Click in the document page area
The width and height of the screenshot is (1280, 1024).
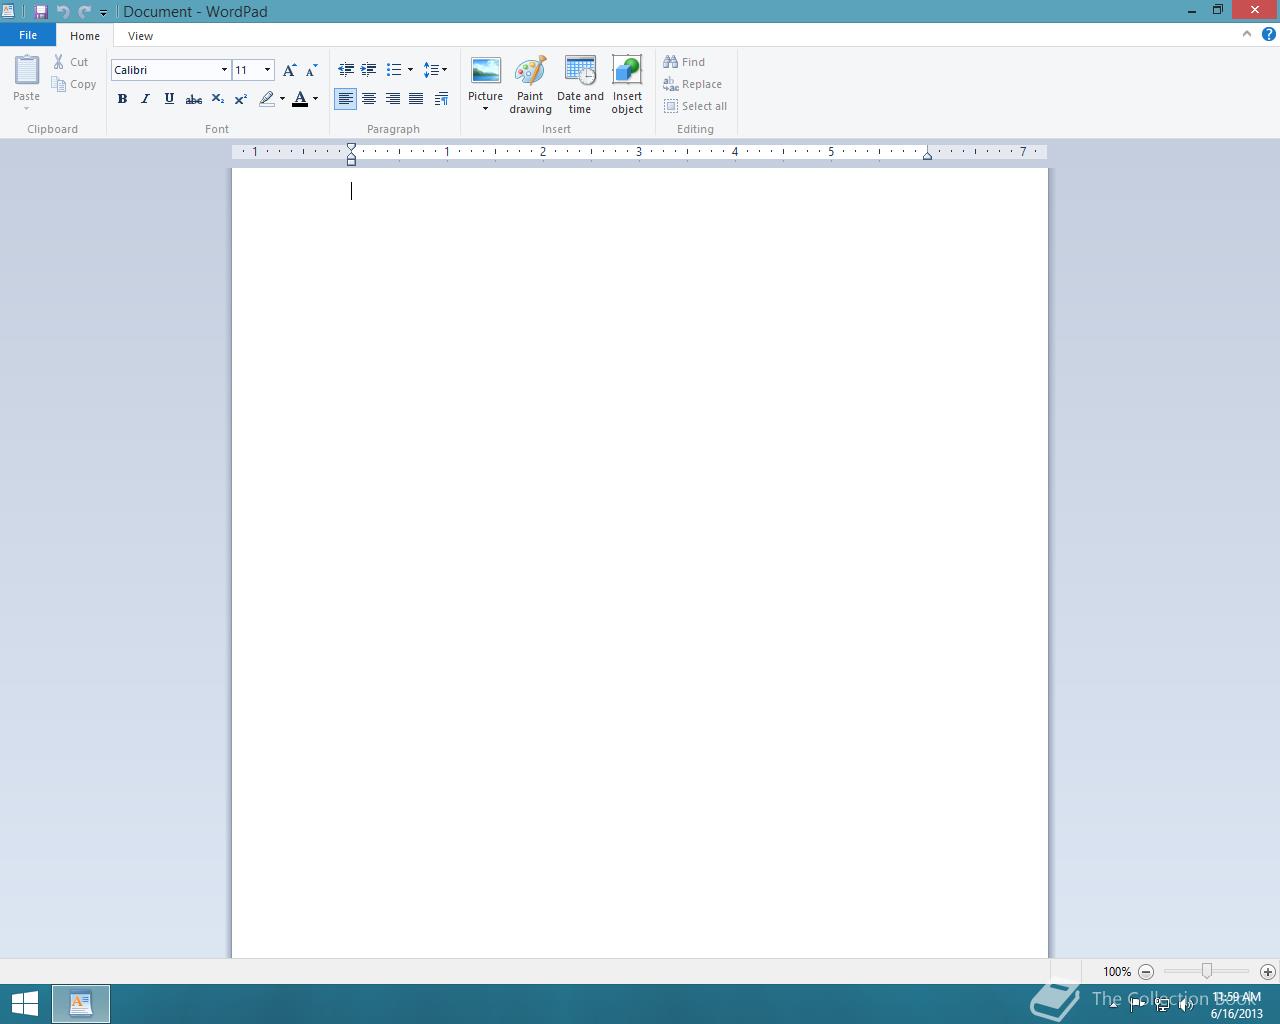[x=640, y=563]
